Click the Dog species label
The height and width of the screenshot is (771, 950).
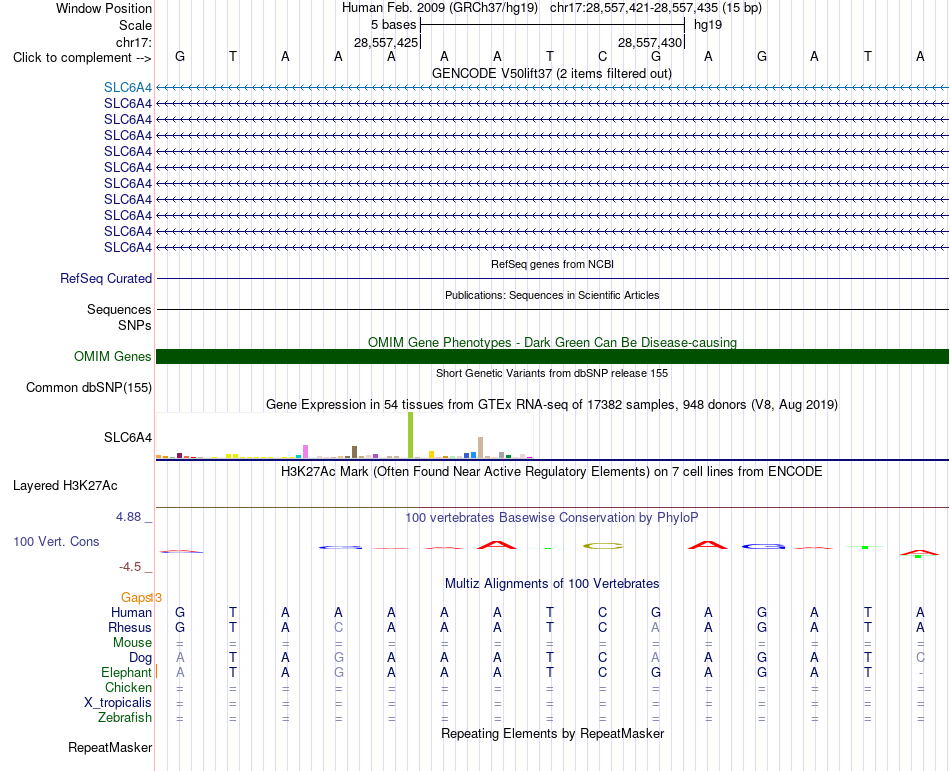pos(140,658)
